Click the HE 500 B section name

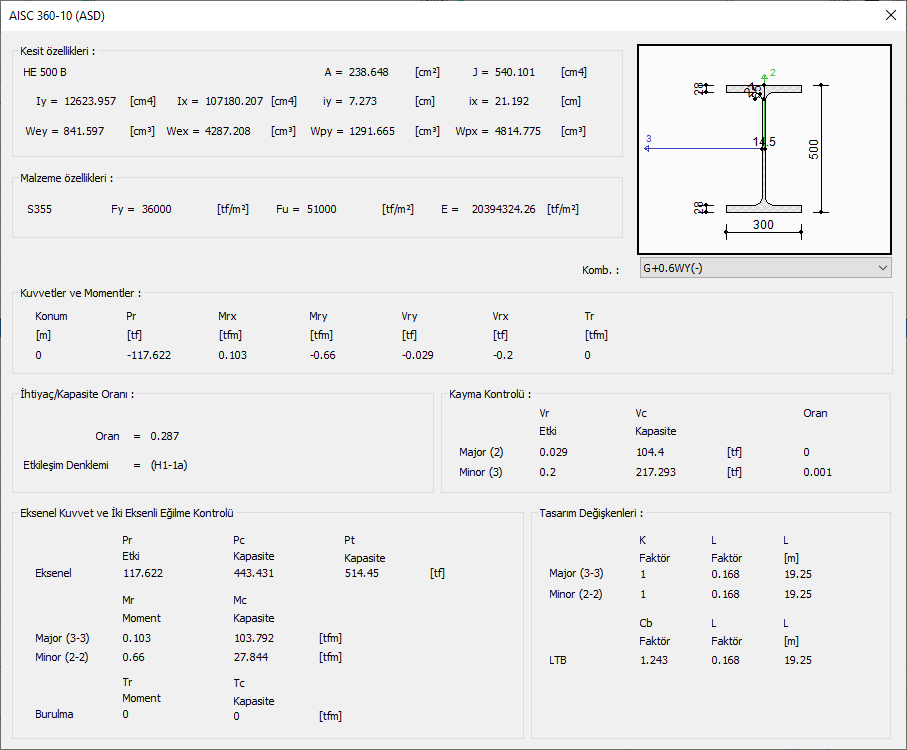45,72
